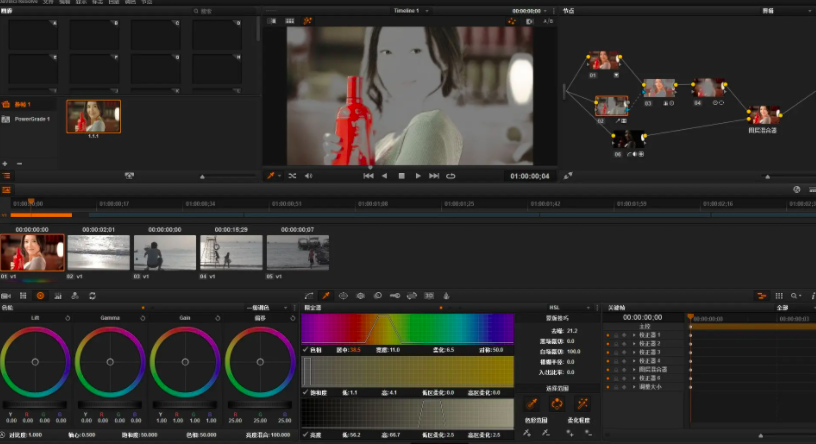Reset the Lift color wheel
816x444 pixels.
coord(68,318)
